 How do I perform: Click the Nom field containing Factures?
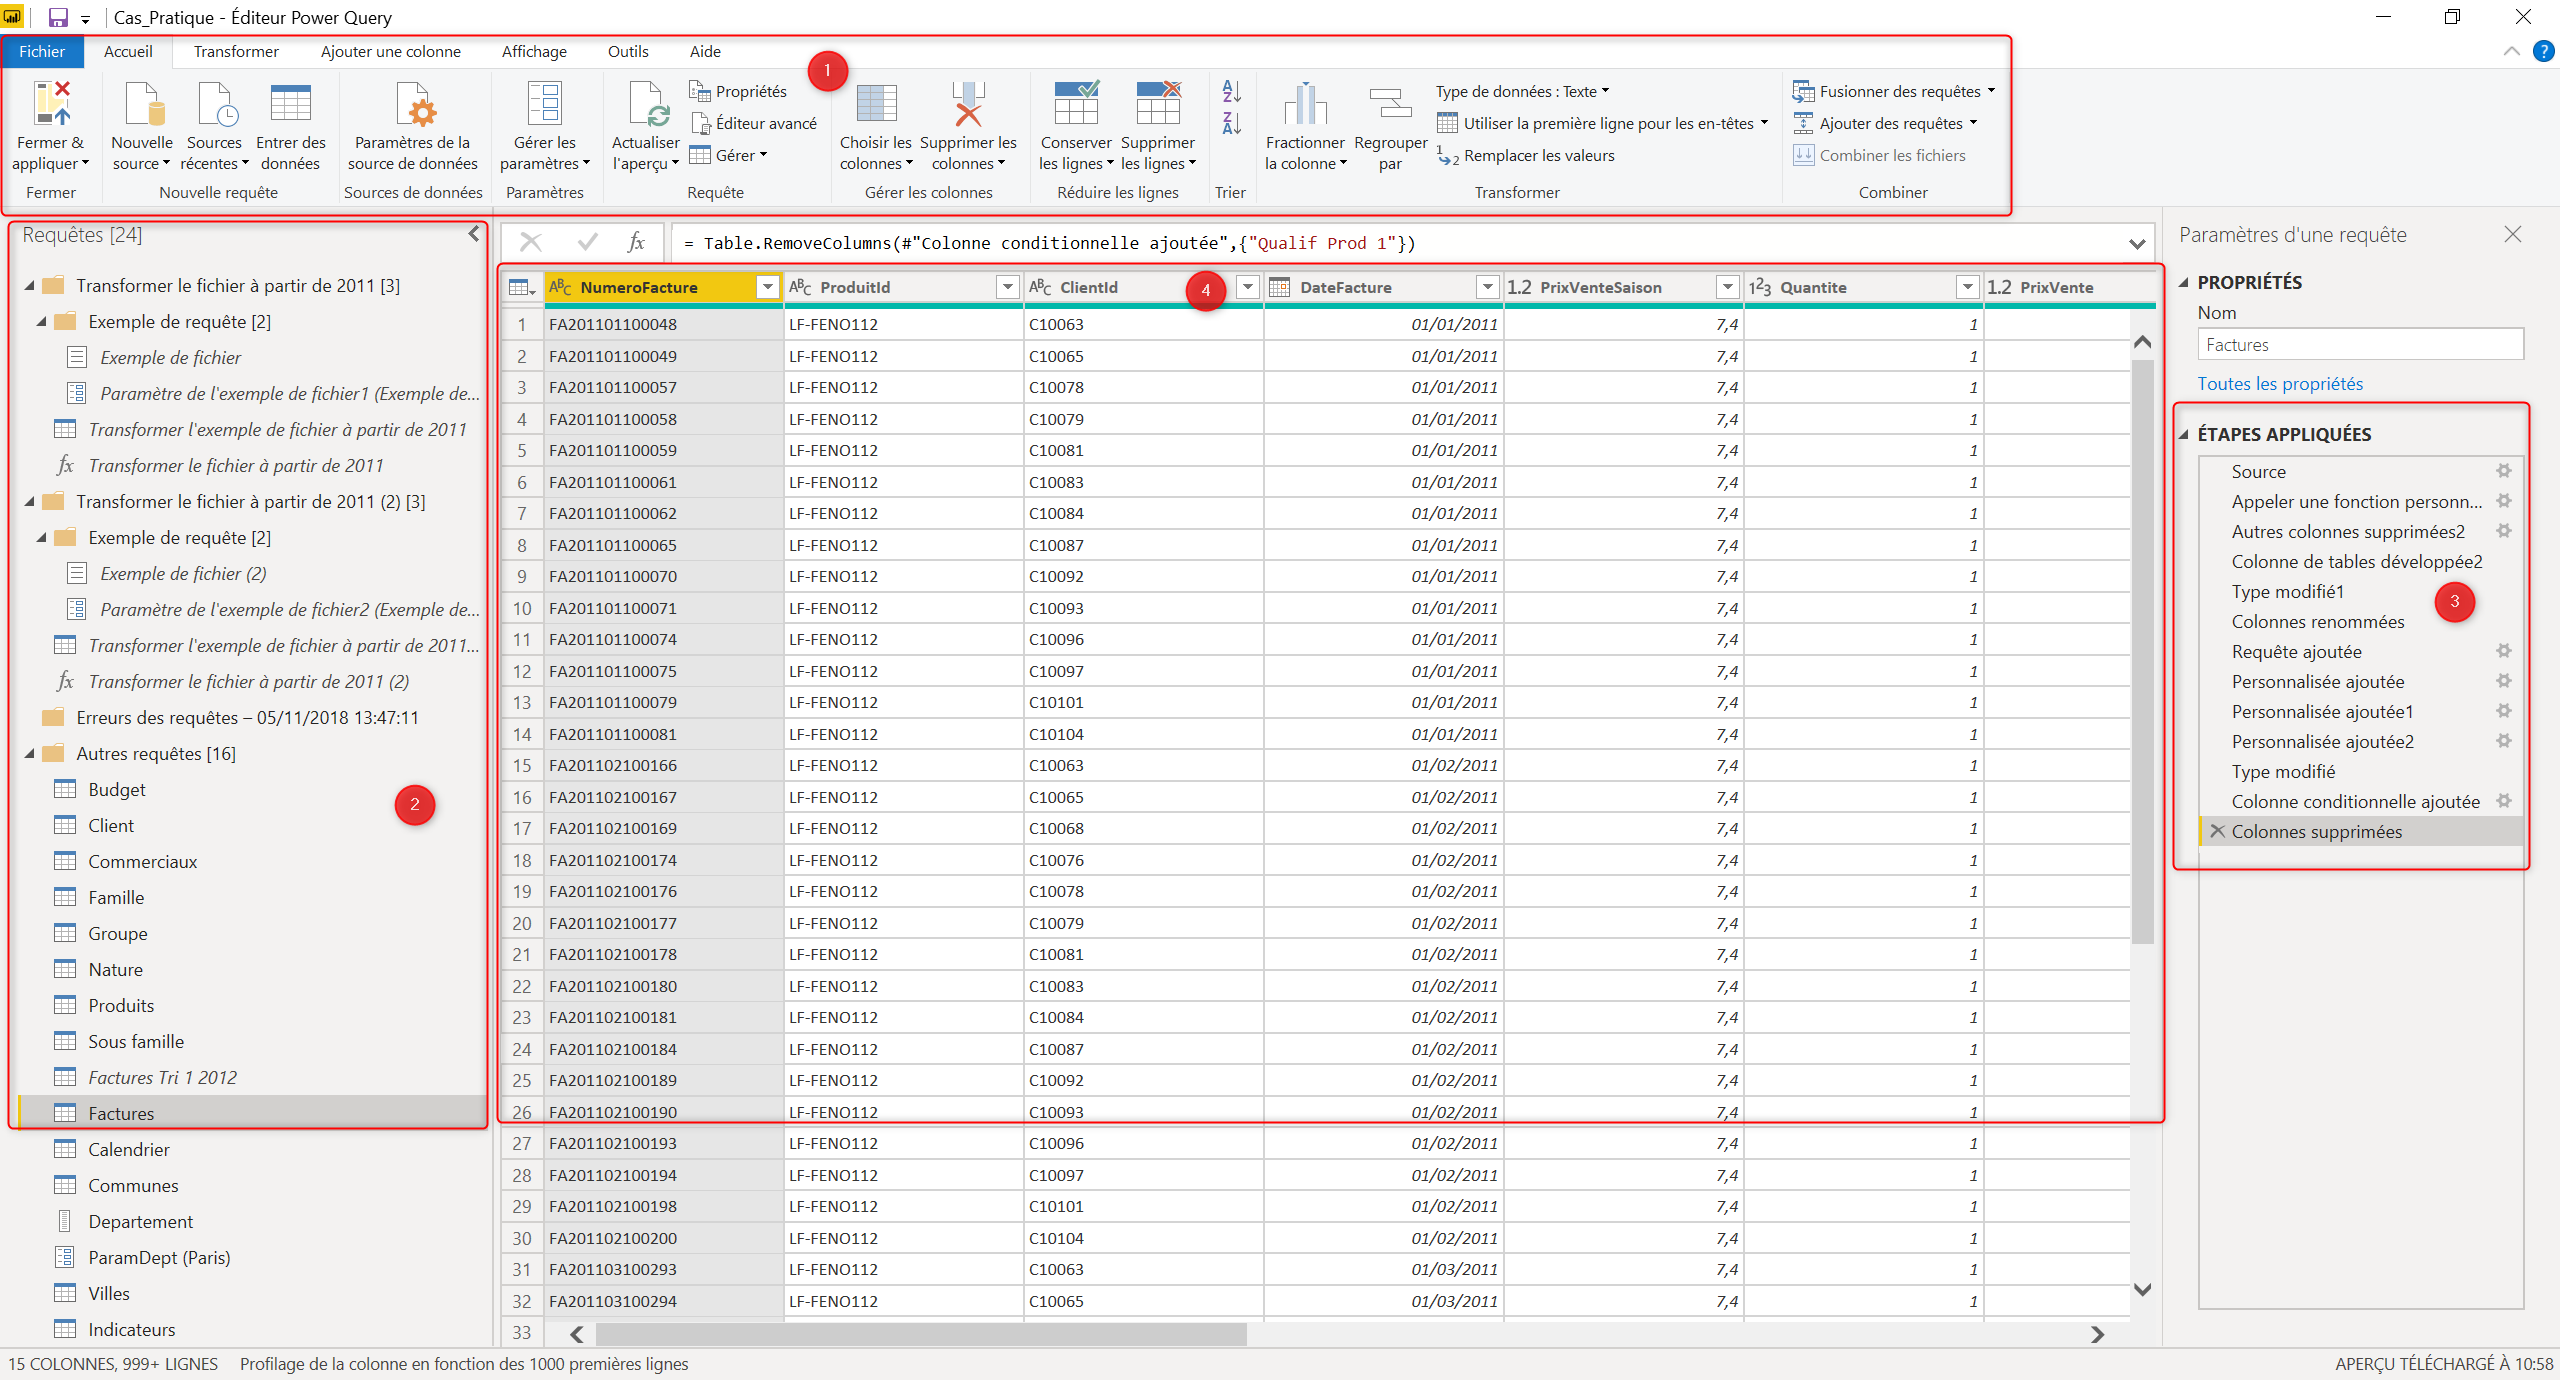[2360, 345]
